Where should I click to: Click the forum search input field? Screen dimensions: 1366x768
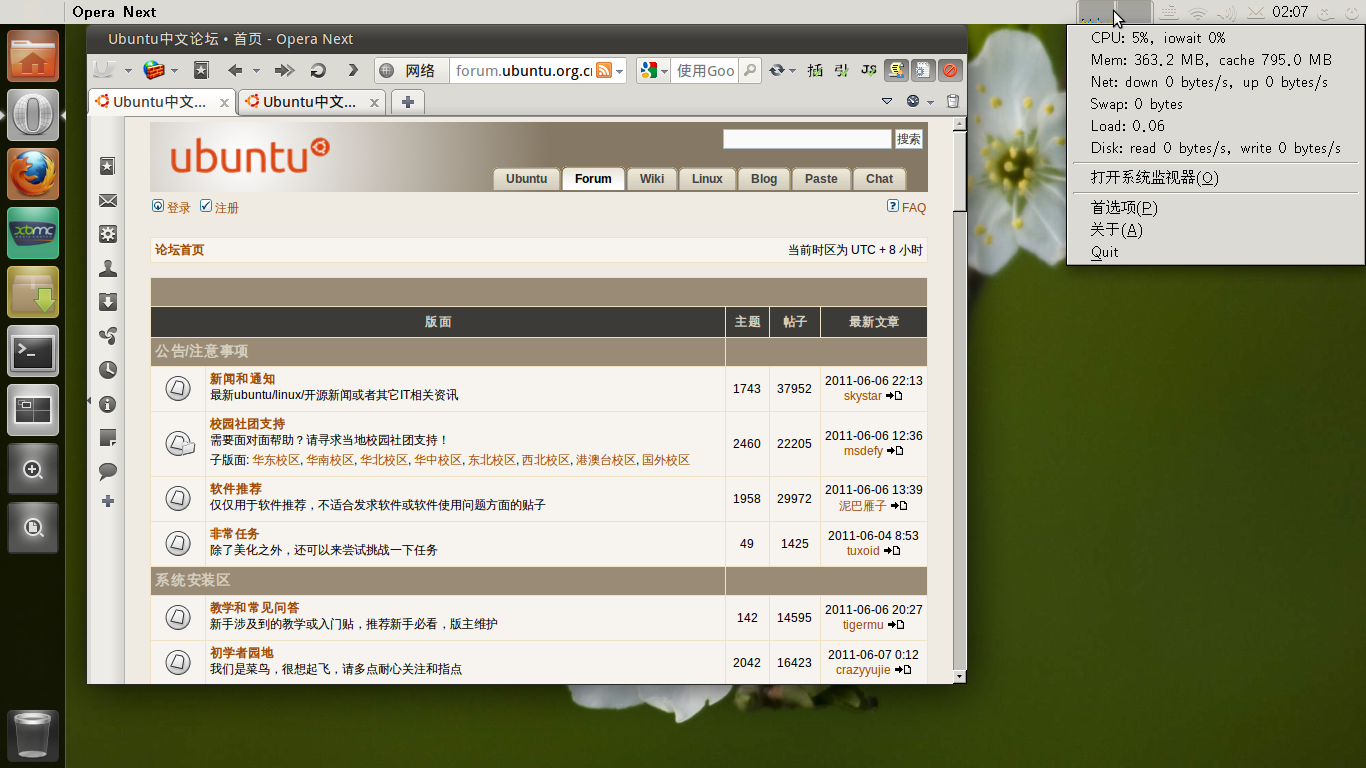[807, 139]
